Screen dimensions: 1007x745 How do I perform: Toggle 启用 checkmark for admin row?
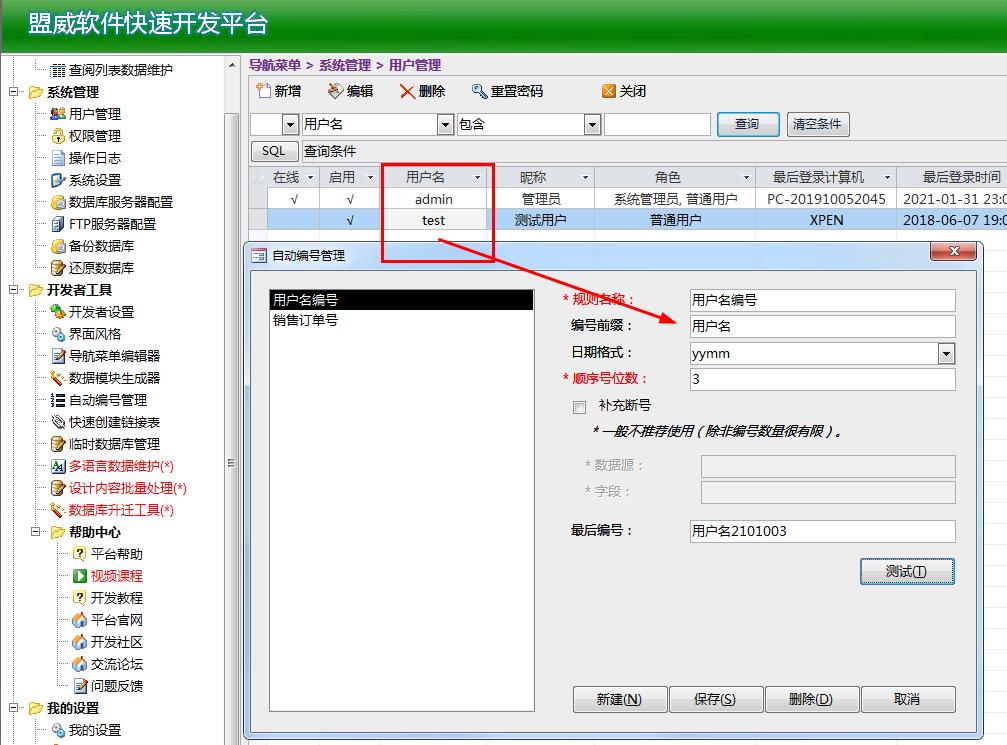(350, 199)
